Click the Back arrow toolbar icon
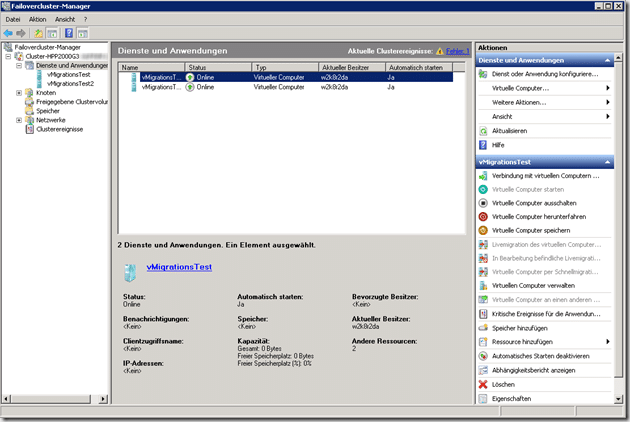The image size is (630, 422). point(8,33)
